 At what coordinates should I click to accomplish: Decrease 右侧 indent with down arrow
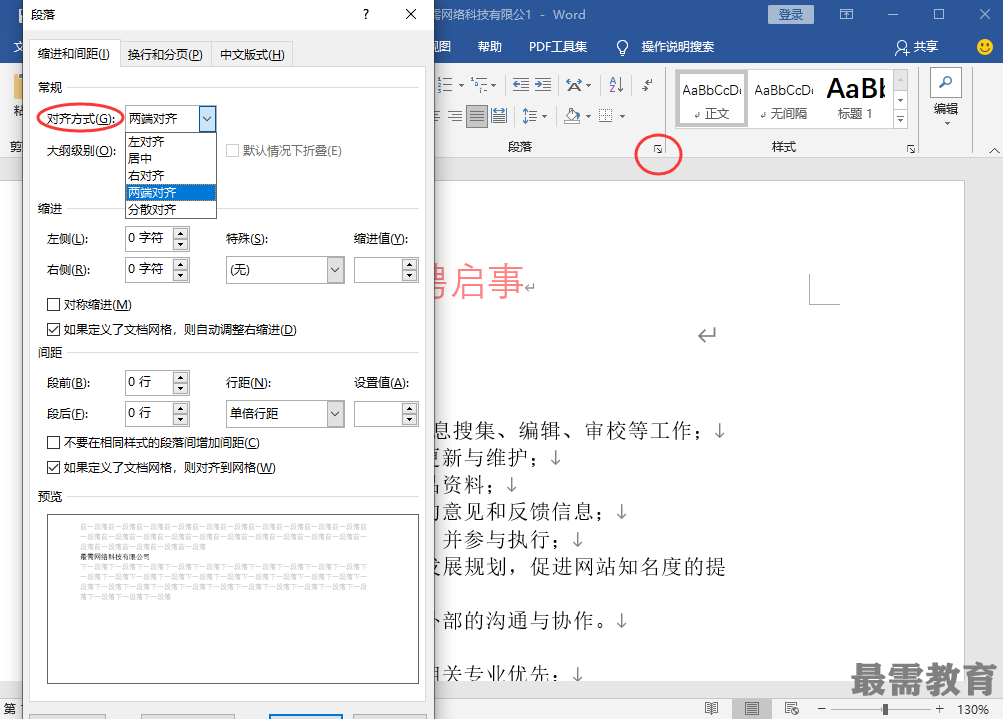pyautogui.click(x=181, y=275)
